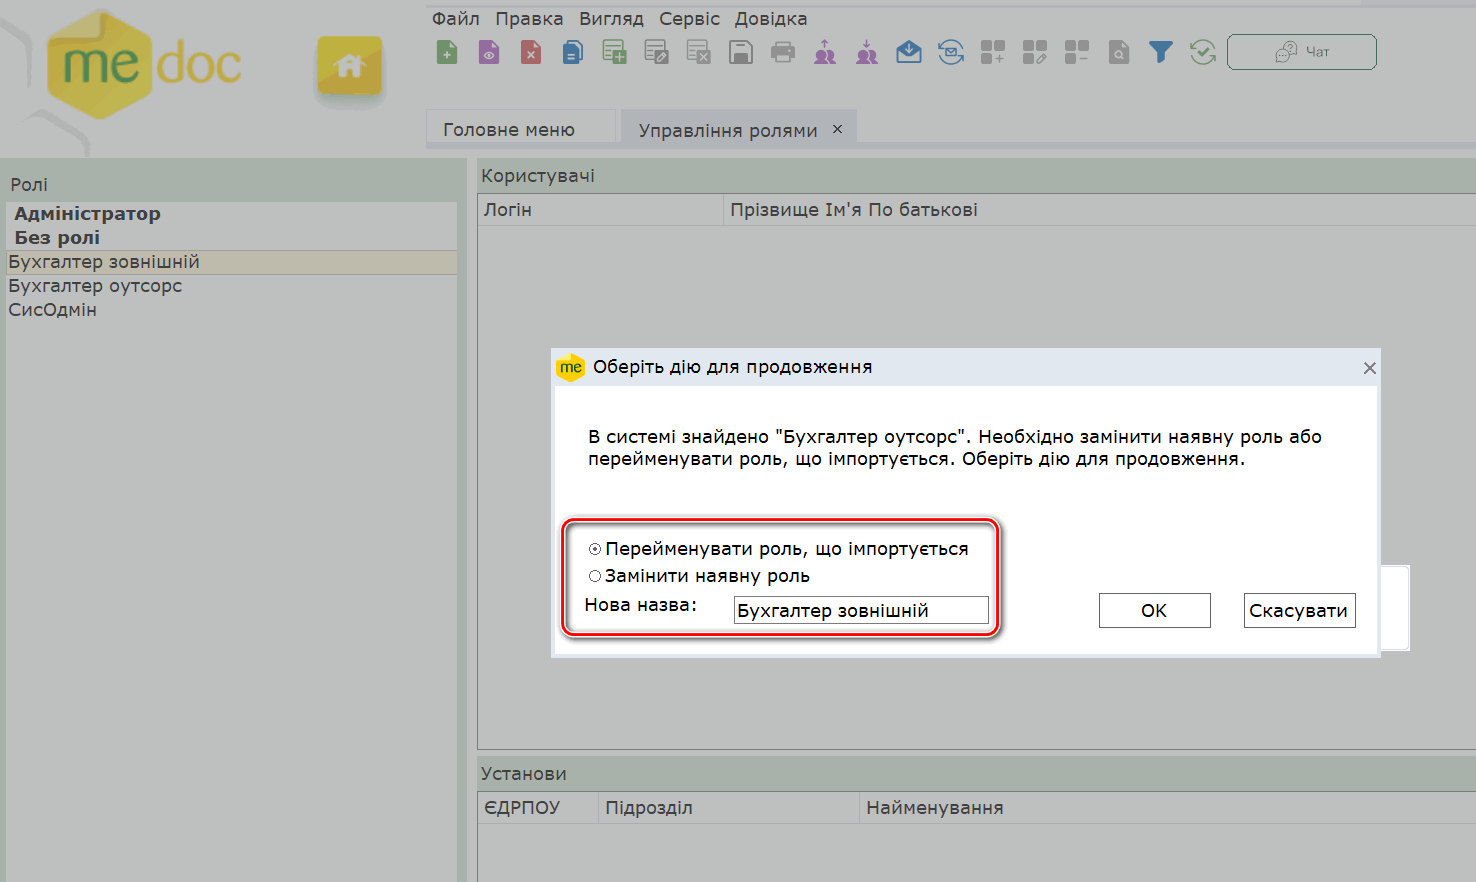Click the red delete document icon

pyautogui.click(x=531, y=52)
